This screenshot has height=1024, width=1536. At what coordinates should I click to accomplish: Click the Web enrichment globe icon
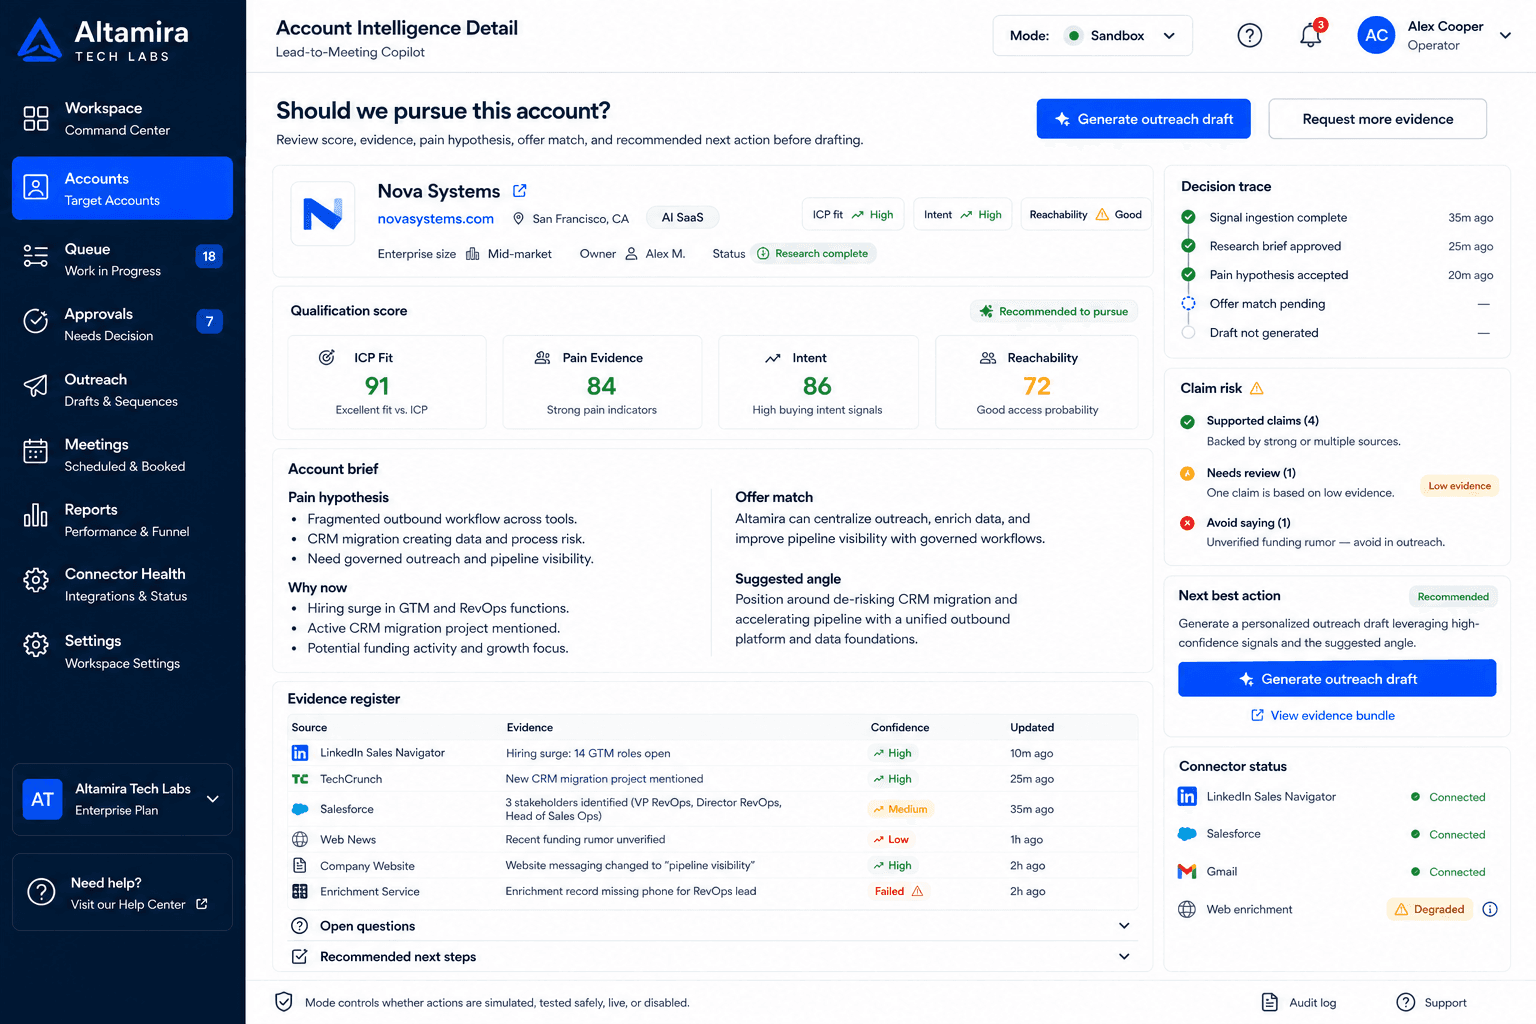click(x=1187, y=909)
